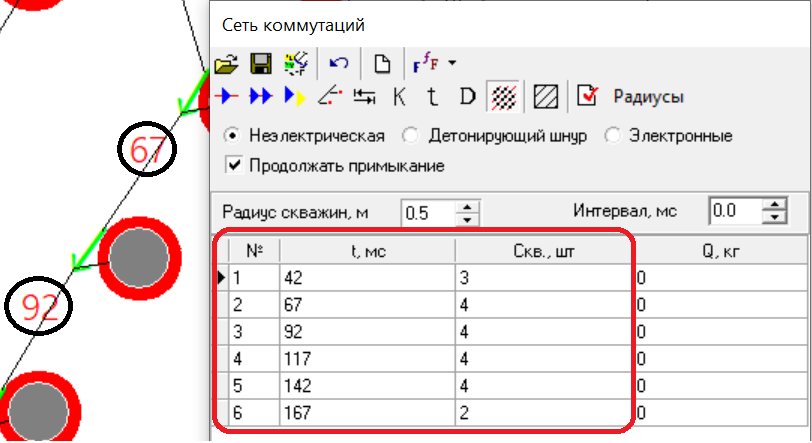Toggle the Радиусы checkbox icon
Viewport: 812px width, 443px height.
point(587,96)
